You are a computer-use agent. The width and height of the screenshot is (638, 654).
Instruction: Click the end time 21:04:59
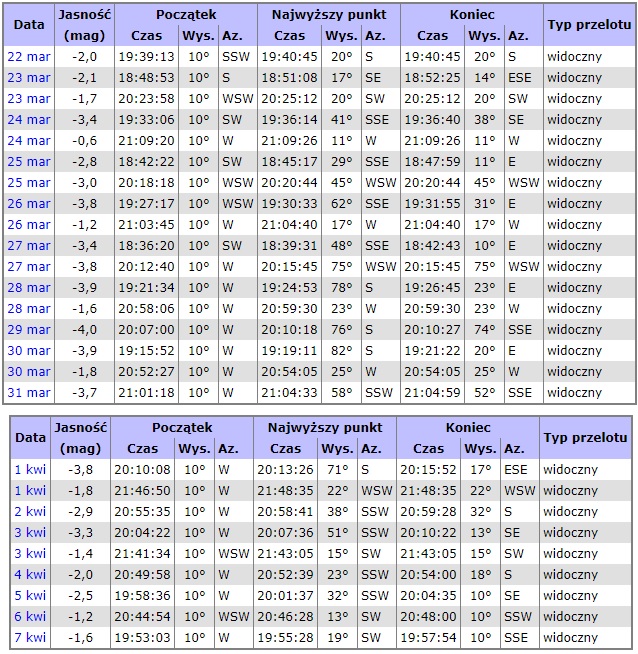coord(432,392)
